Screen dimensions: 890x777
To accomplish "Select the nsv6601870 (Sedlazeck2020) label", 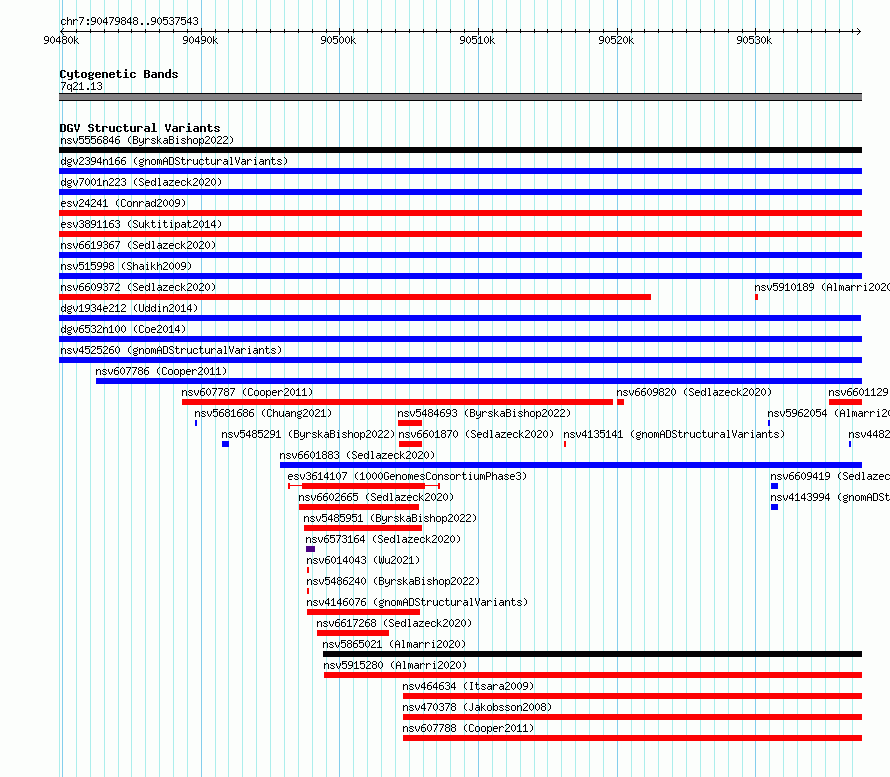I will [x=476, y=434].
